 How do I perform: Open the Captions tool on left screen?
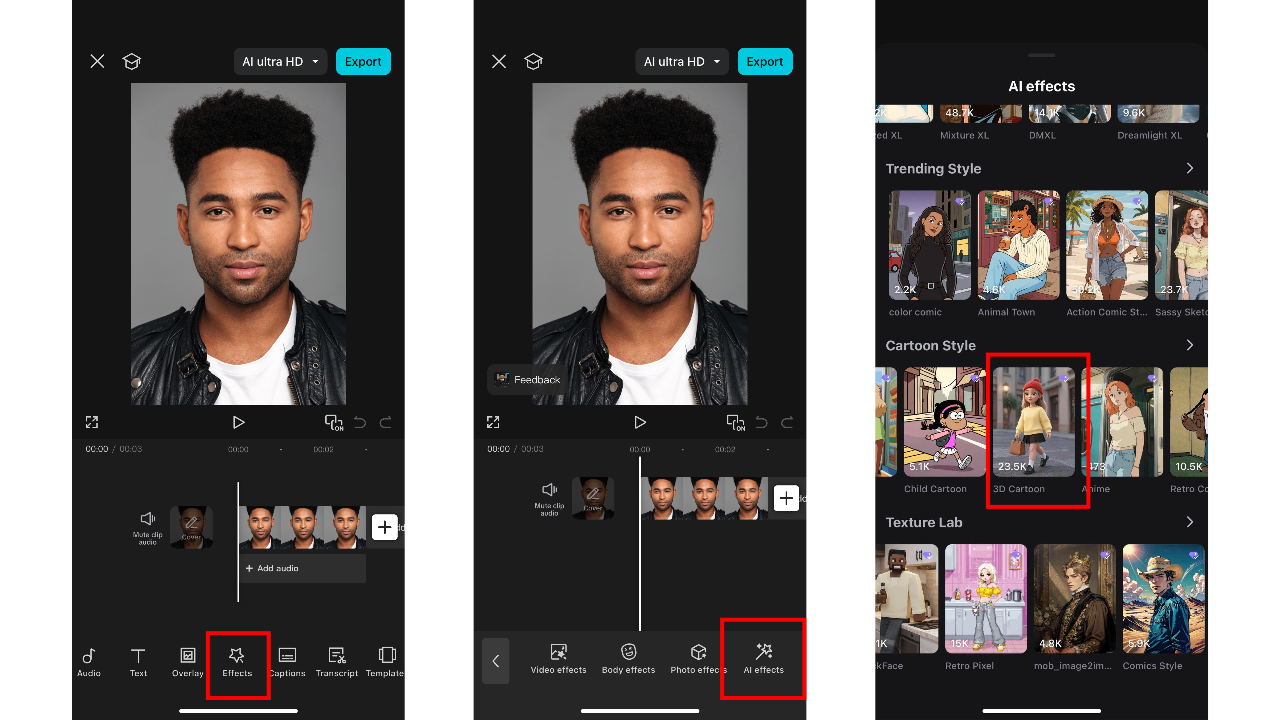(x=287, y=662)
